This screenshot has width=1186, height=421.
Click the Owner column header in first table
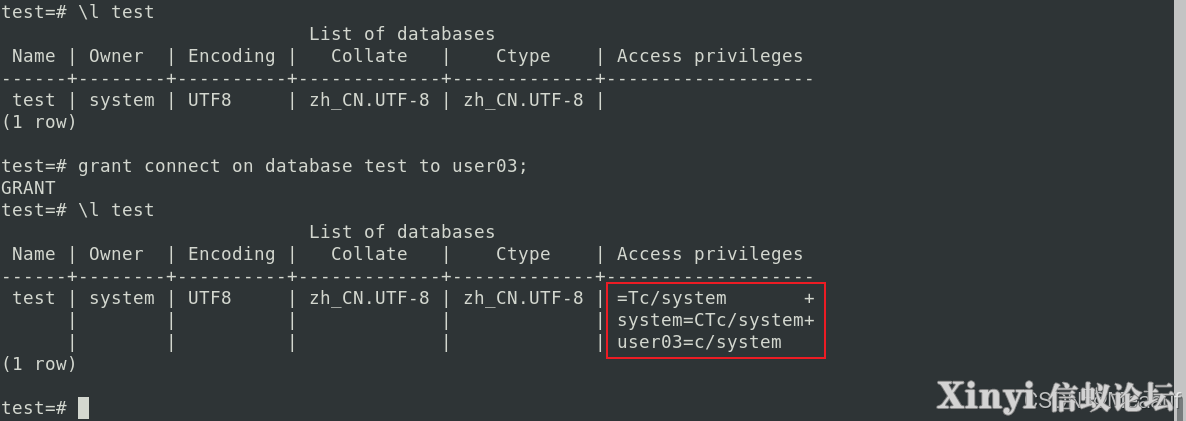(116, 56)
